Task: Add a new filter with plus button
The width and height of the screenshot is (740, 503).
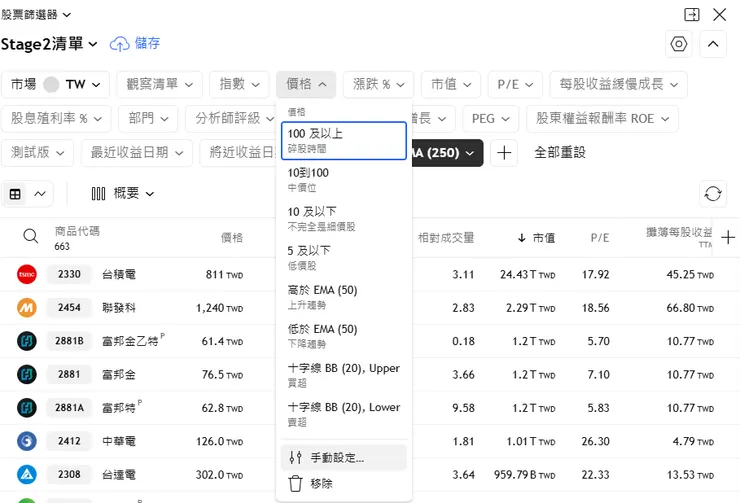Action: [x=504, y=153]
